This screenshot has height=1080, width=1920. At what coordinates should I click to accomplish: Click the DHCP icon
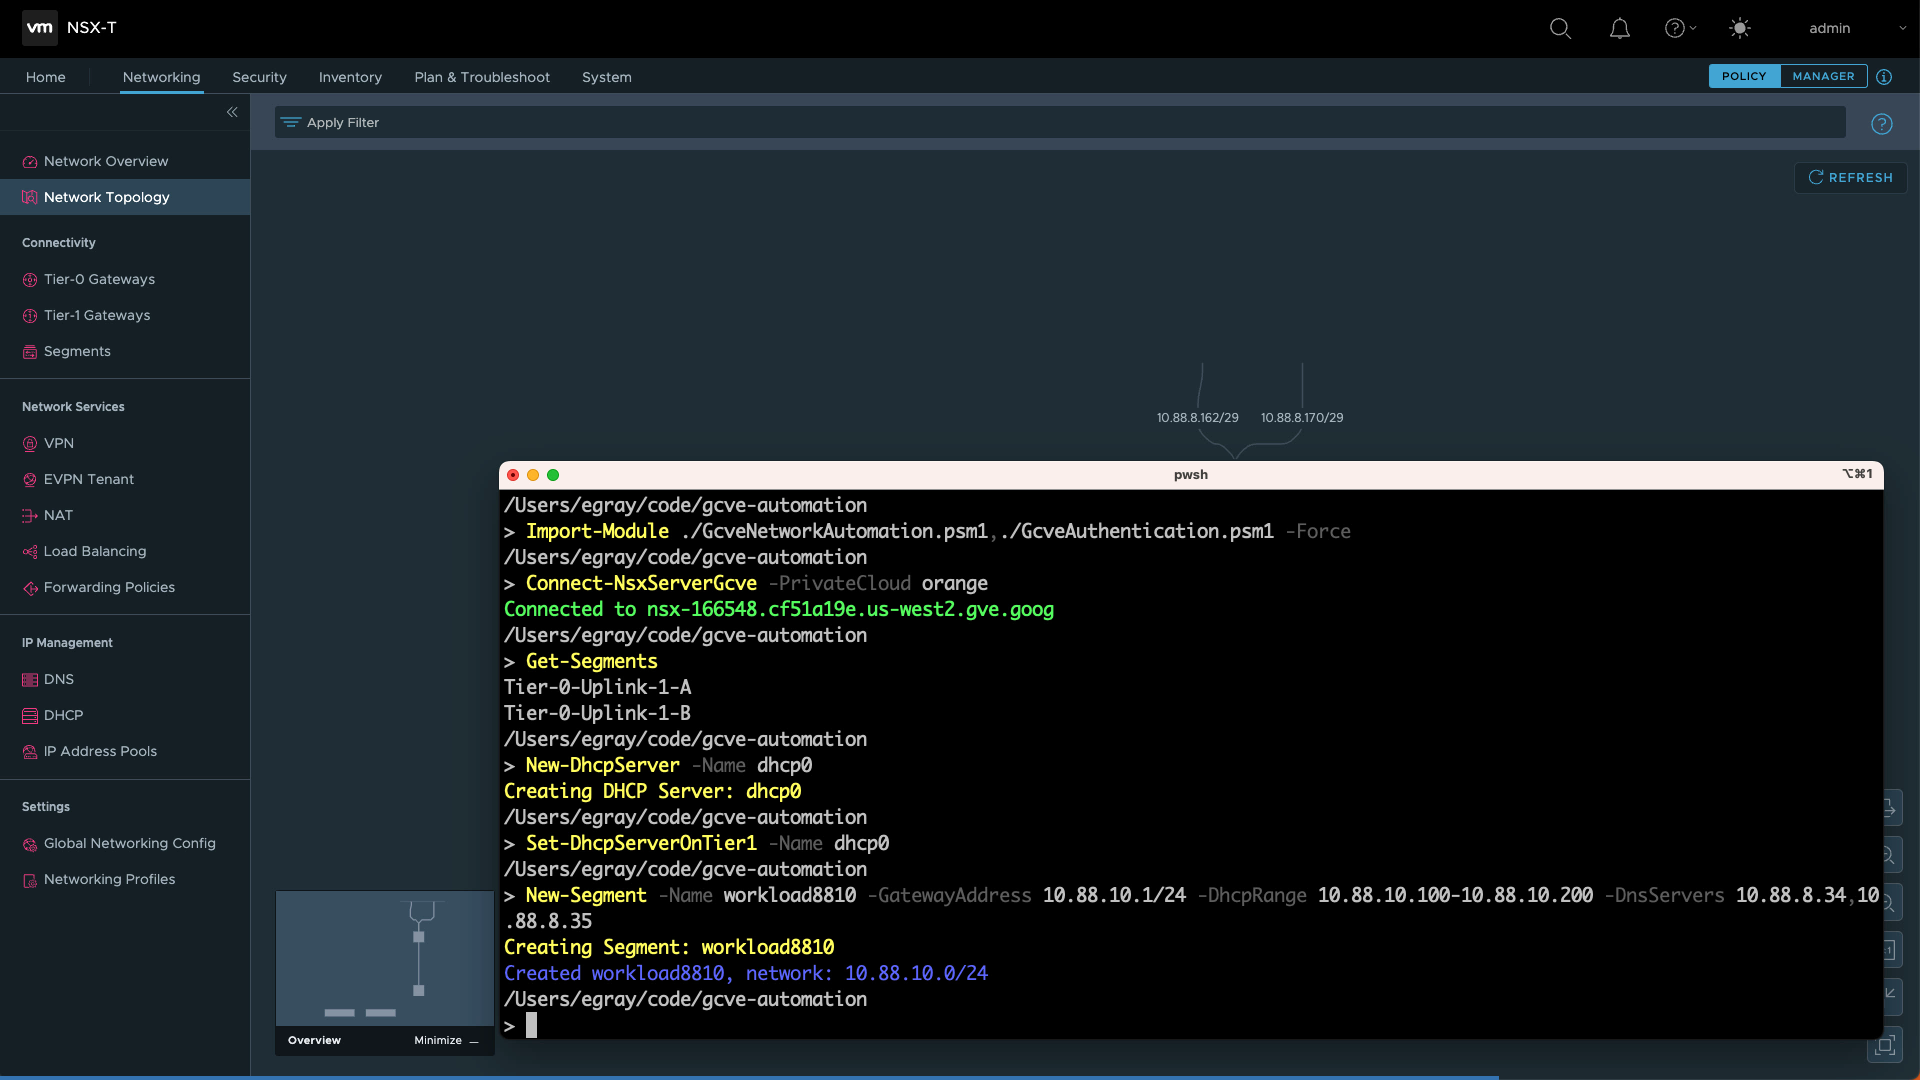point(30,716)
